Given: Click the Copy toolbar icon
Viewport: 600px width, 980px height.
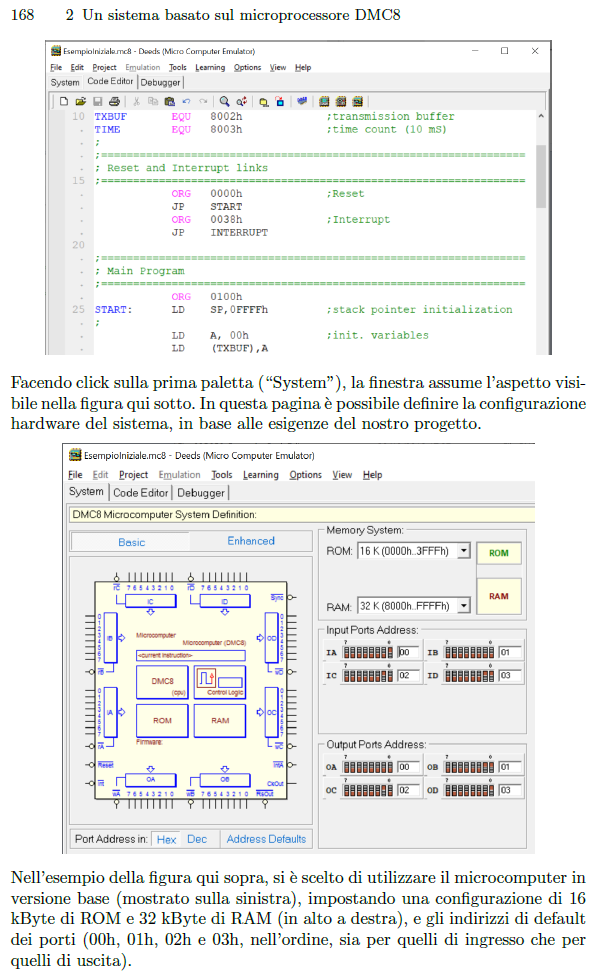Looking at the screenshot, I should click(153, 101).
